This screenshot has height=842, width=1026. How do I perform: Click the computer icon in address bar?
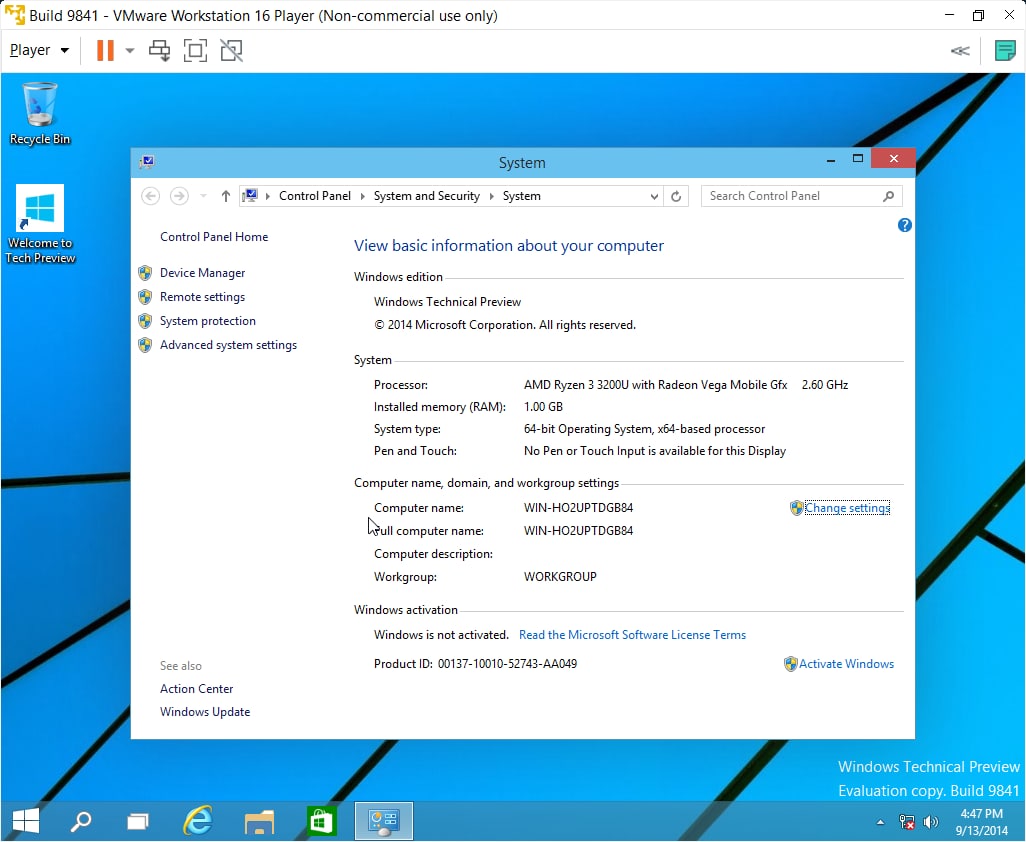(250, 196)
